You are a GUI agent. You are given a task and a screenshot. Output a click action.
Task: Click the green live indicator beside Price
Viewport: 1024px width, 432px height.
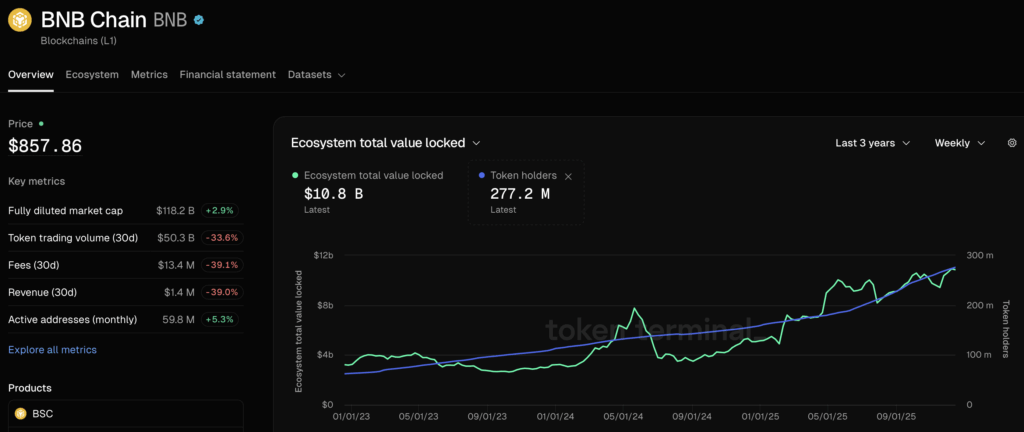41,124
